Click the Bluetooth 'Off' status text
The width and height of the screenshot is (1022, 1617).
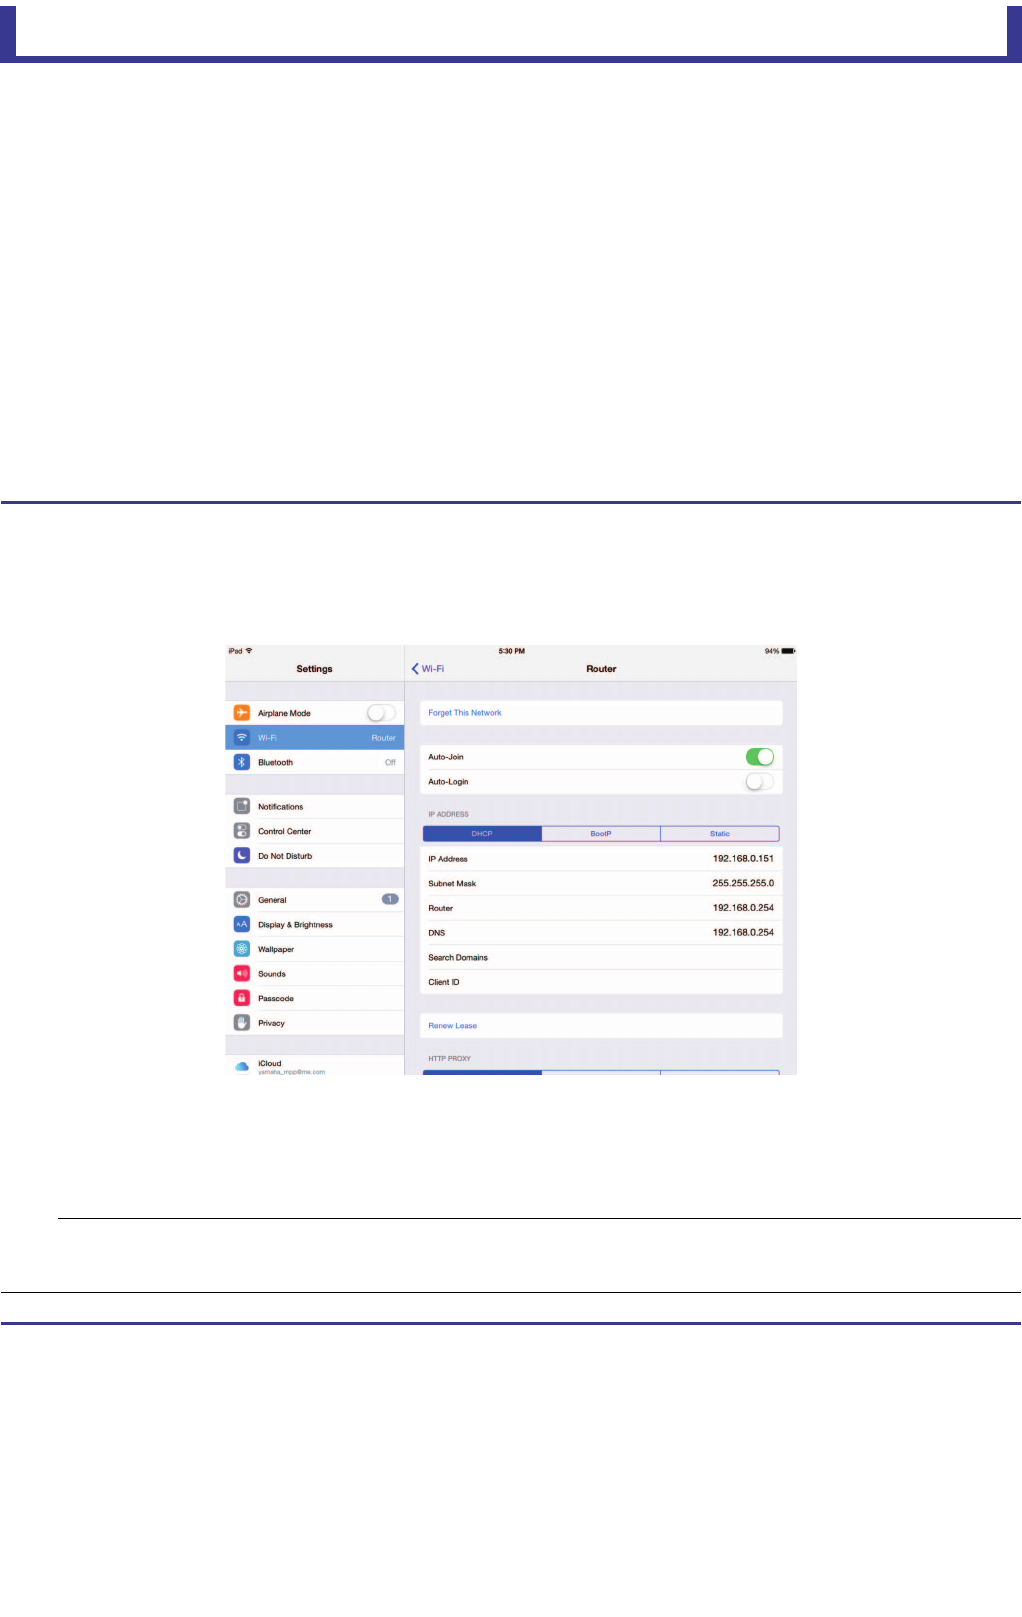click(x=390, y=762)
